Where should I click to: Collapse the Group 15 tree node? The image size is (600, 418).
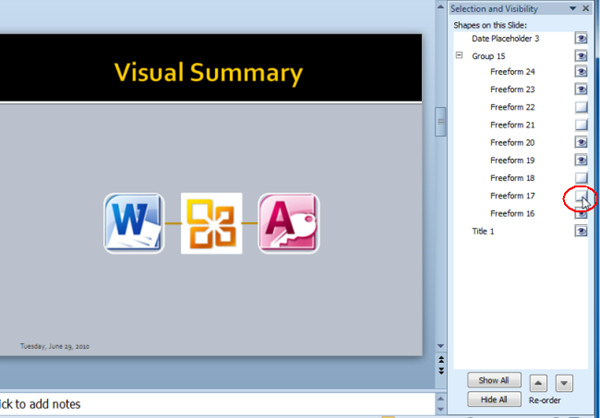coord(459,56)
